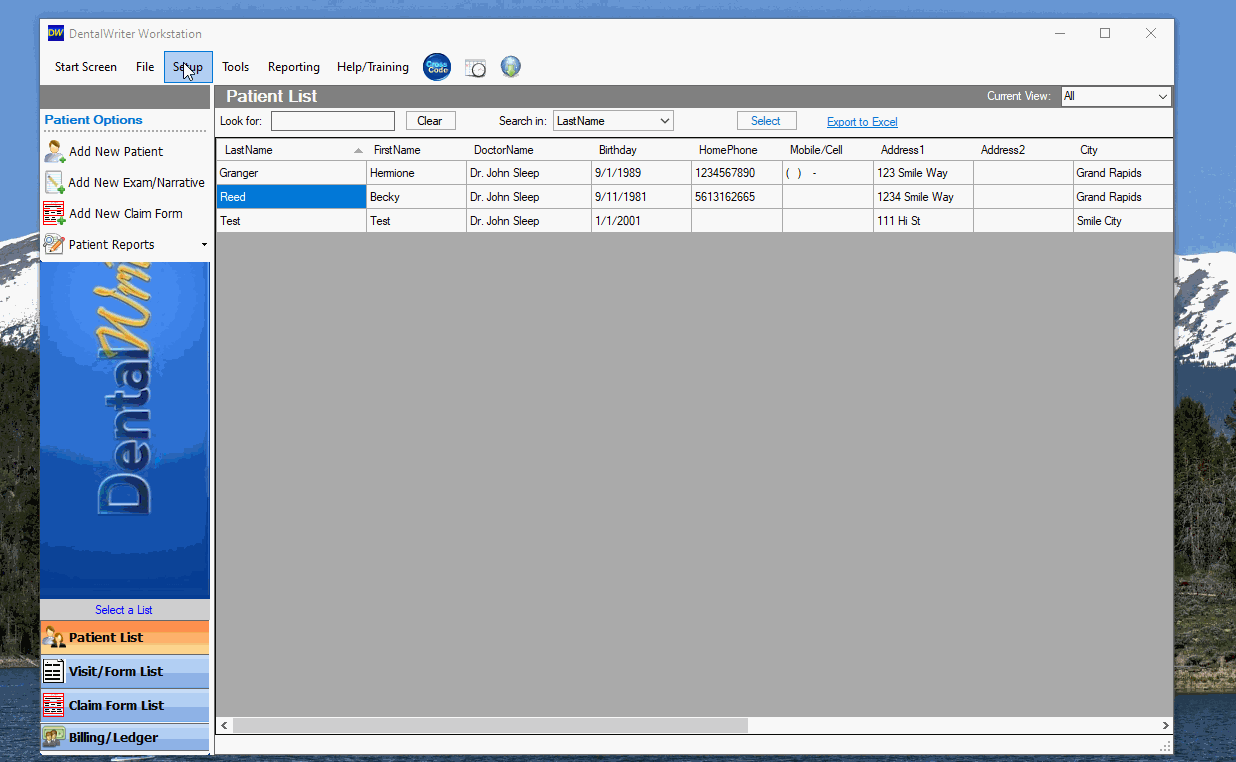
Task: Click the horizontal scrollbar right arrow
Action: click(1165, 725)
